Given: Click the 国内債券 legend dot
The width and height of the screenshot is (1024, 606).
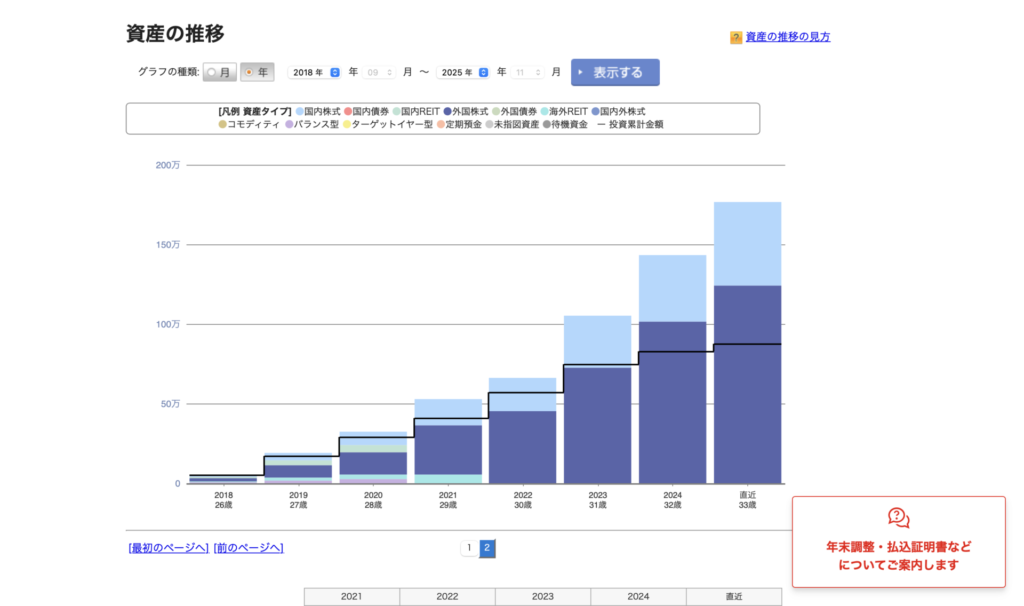Looking at the screenshot, I should click(x=348, y=112).
